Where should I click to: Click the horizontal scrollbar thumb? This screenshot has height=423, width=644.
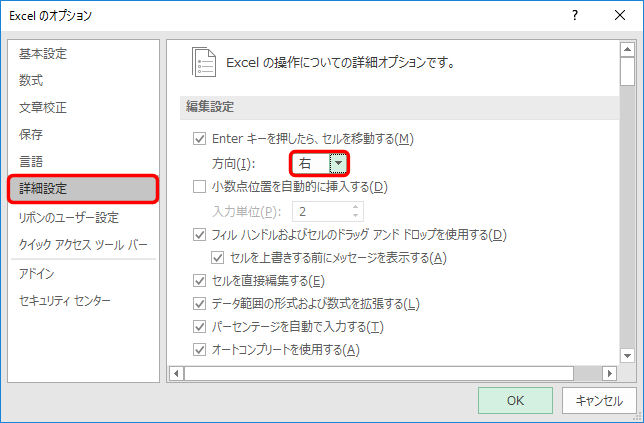[x=379, y=373]
